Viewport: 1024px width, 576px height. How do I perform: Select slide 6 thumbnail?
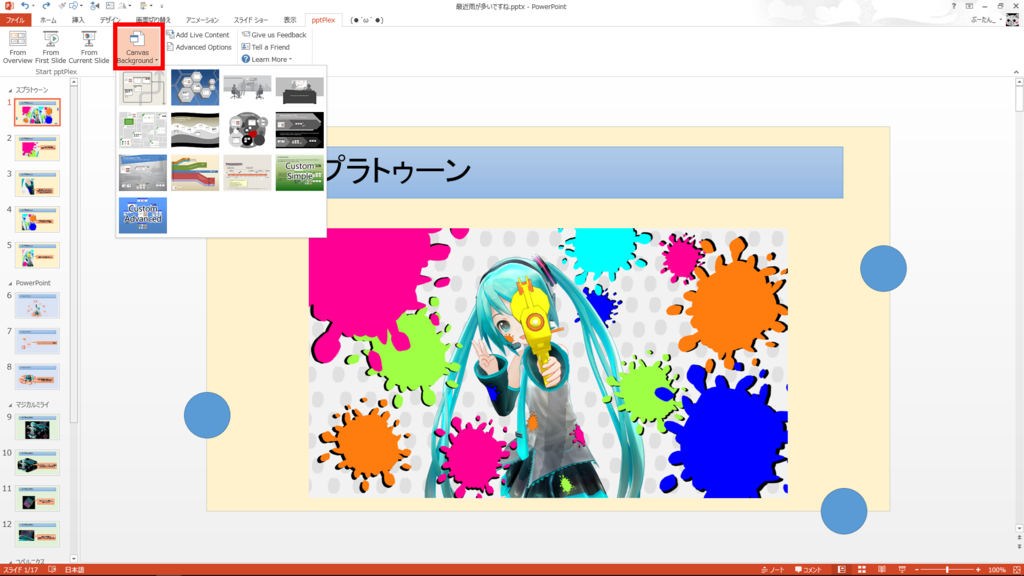click(x=37, y=306)
